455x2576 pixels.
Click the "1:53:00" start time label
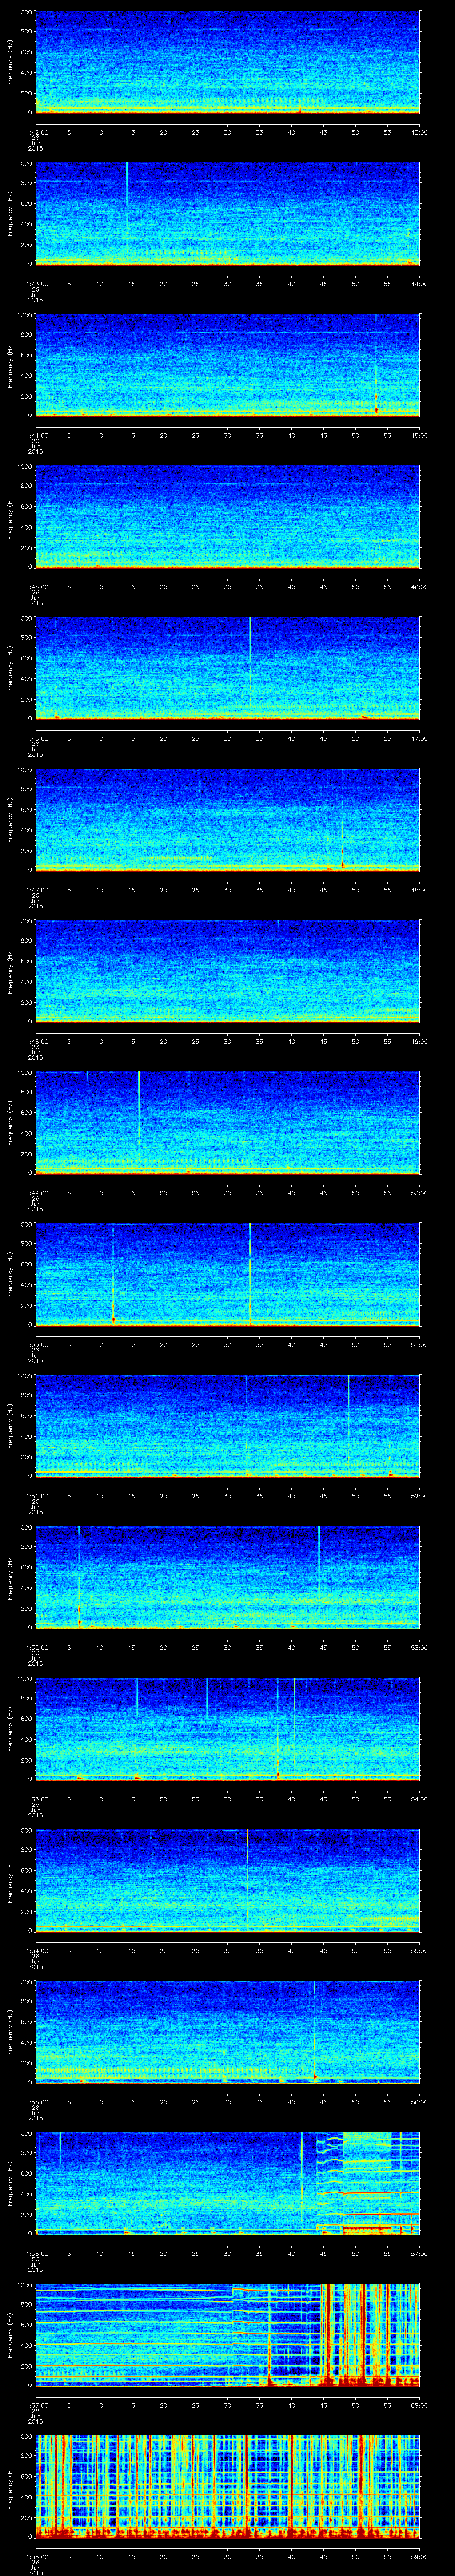35,1798
